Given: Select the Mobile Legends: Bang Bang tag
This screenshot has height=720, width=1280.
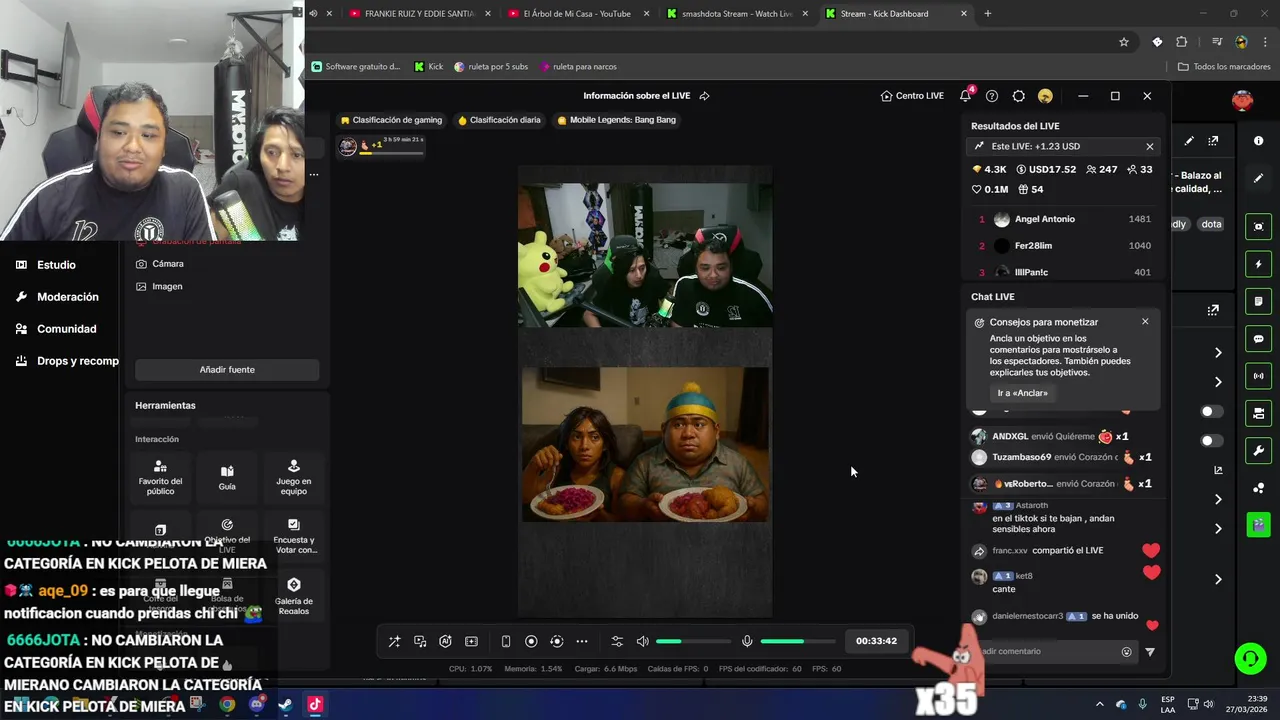Looking at the screenshot, I should point(617,120).
